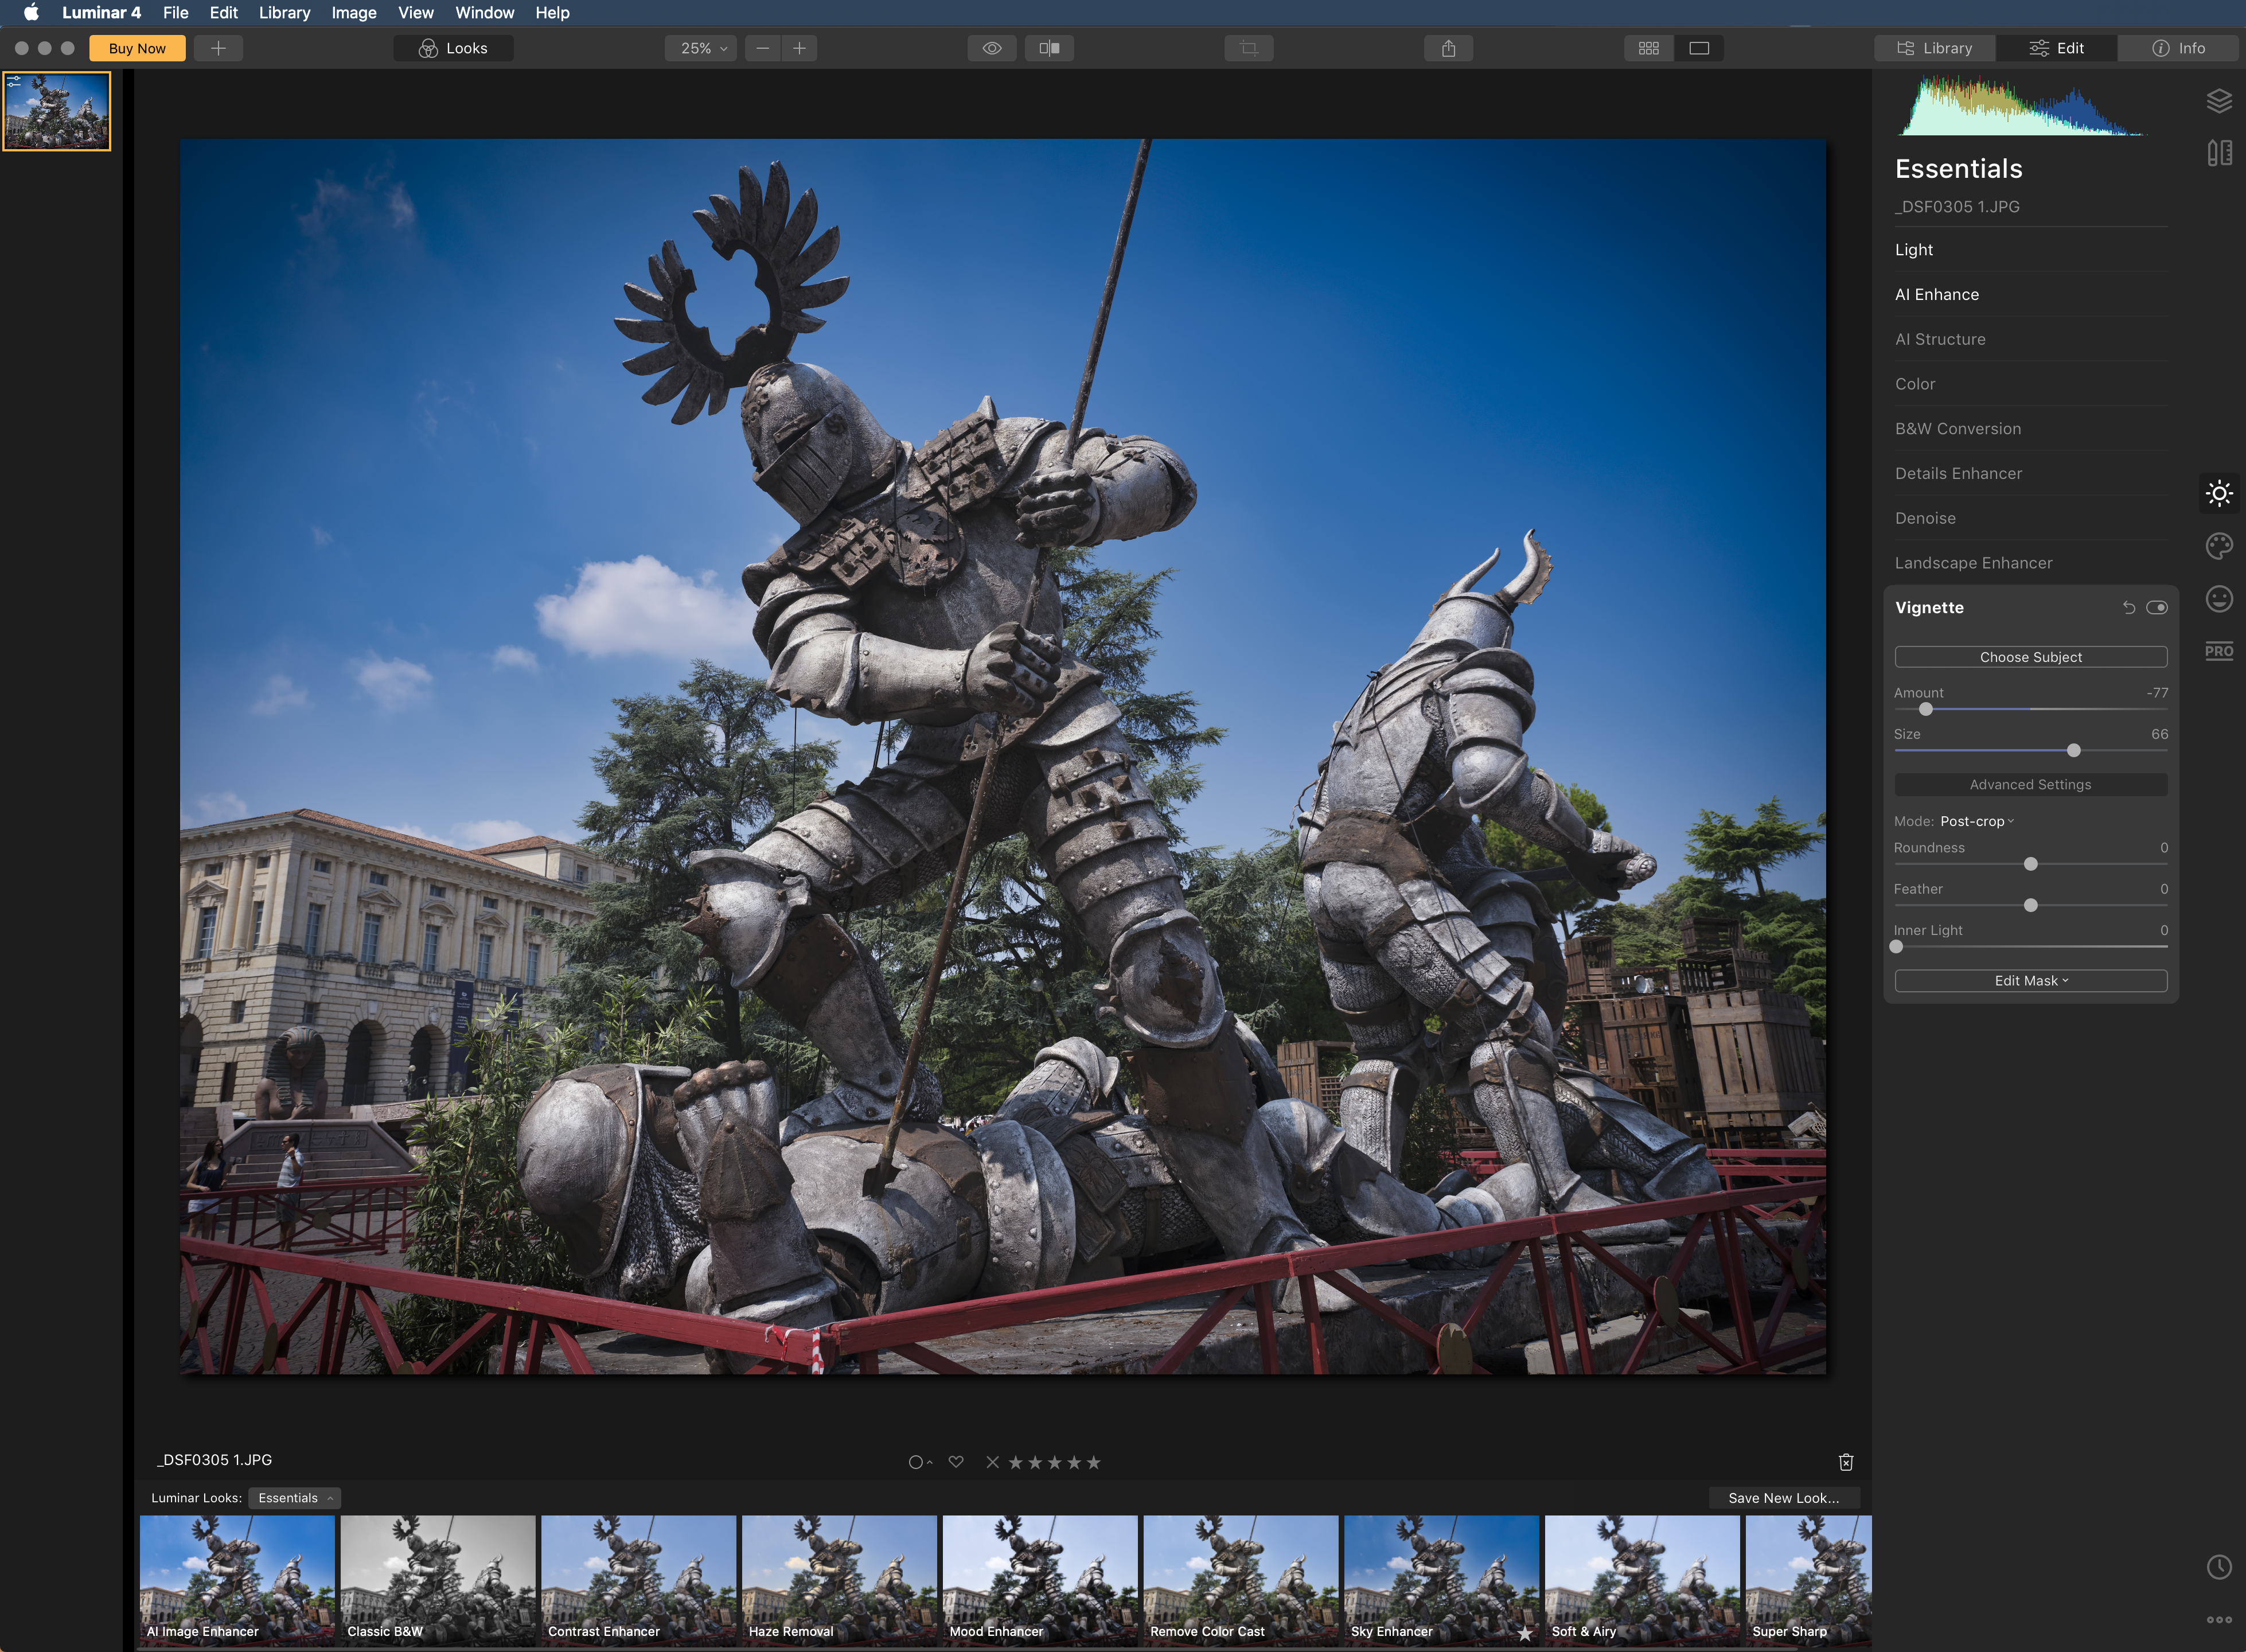Toggle quick preview eye icon
The height and width of the screenshot is (1652, 2246).
(991, 48)
